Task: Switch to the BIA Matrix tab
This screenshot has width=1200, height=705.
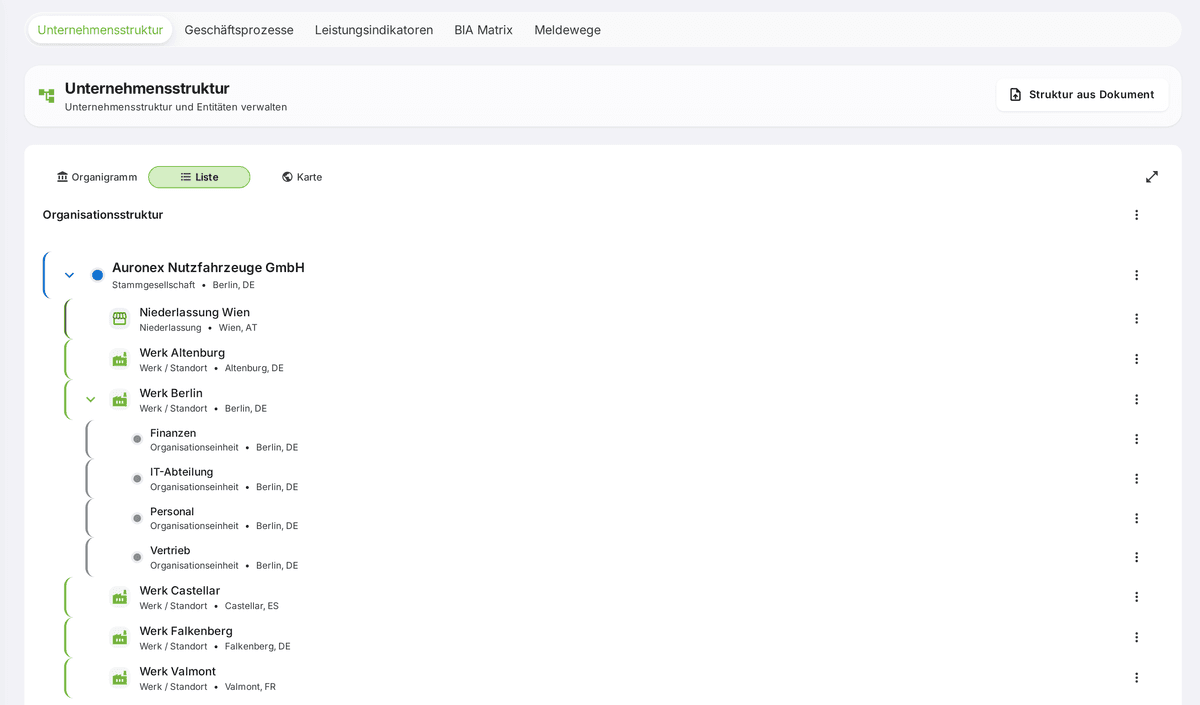Action: [x=483, y=30]
